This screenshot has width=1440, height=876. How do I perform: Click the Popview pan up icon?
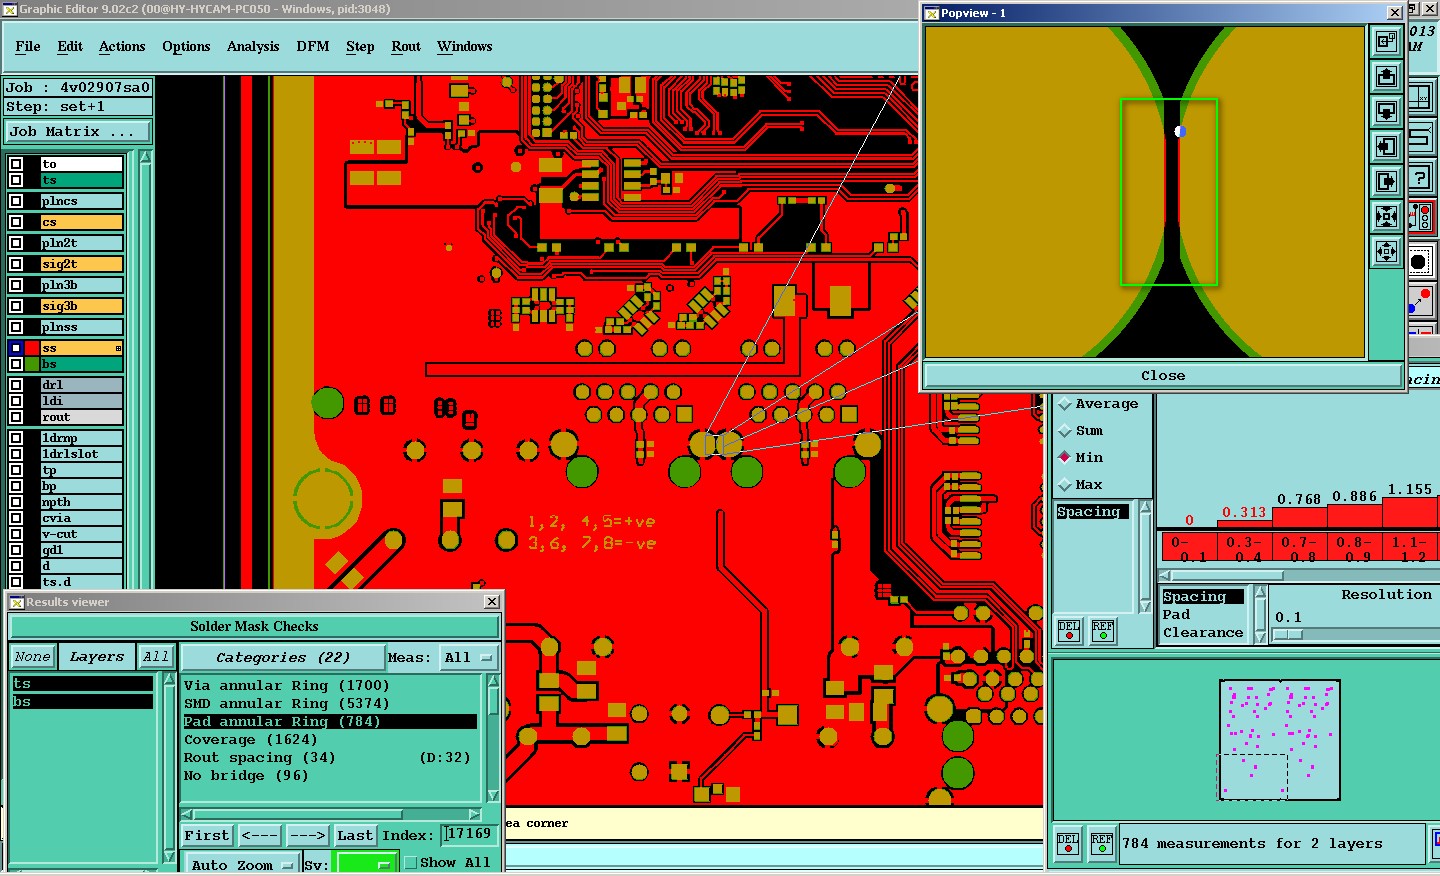(1386, 76)
